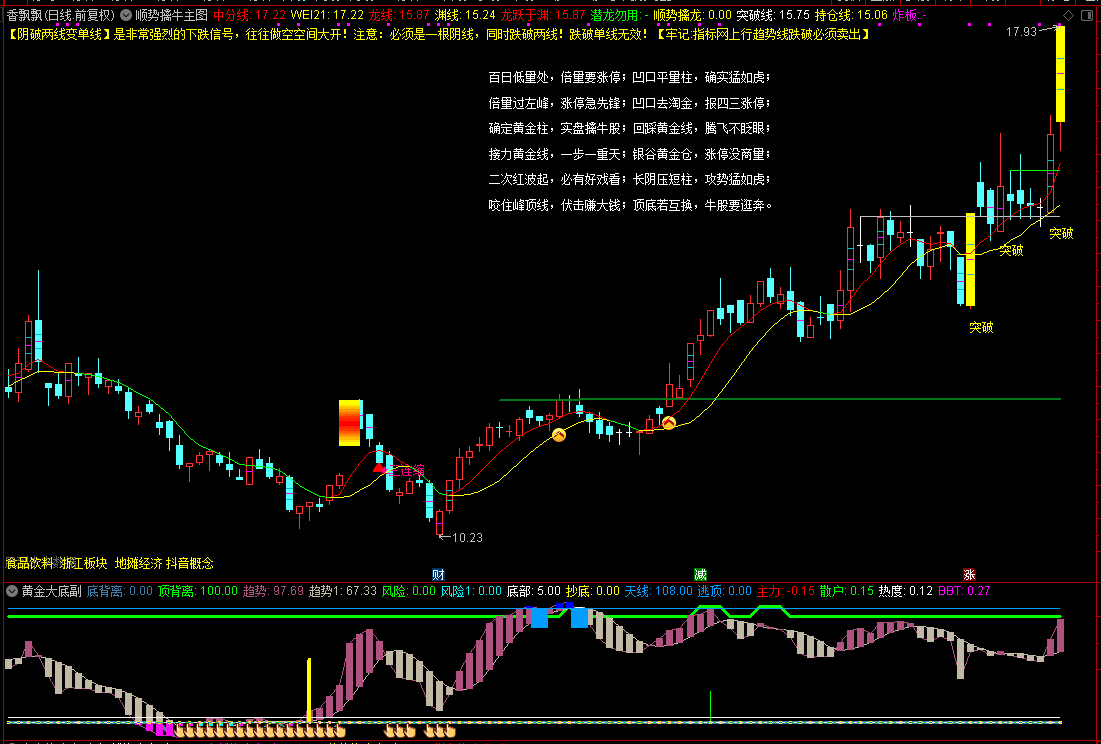
Task: Click the first yellow circle signal icon
Action: (x=558, y=435)
